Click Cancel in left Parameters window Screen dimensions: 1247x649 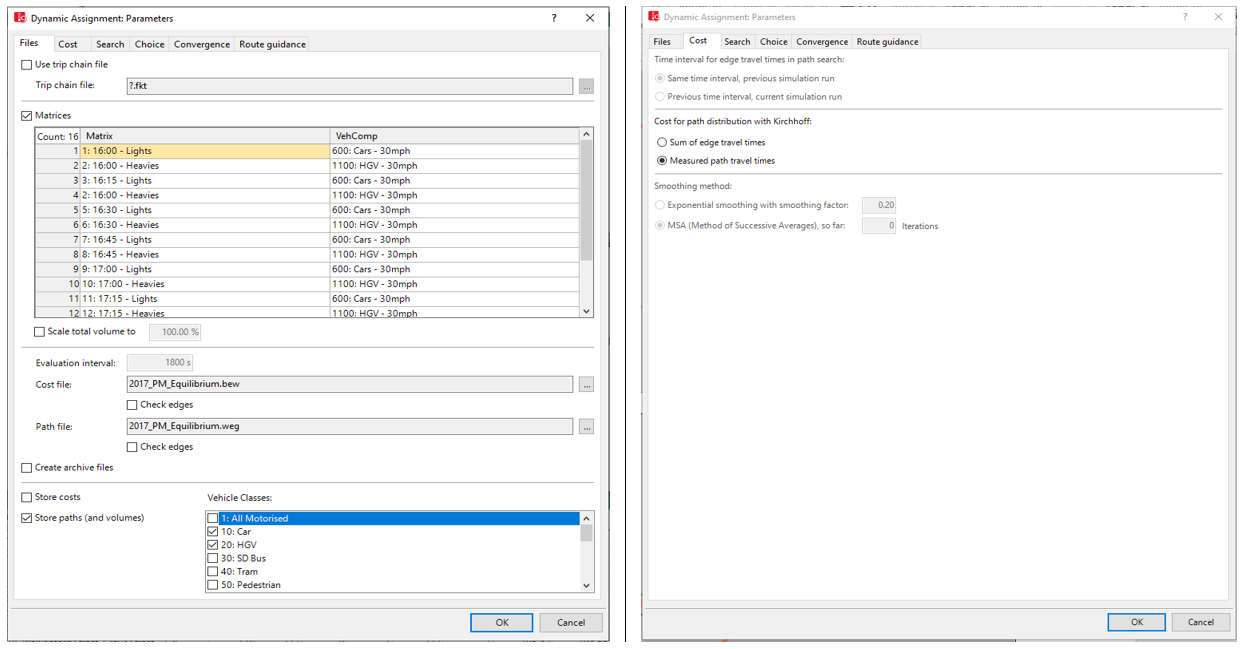(571, 622)
